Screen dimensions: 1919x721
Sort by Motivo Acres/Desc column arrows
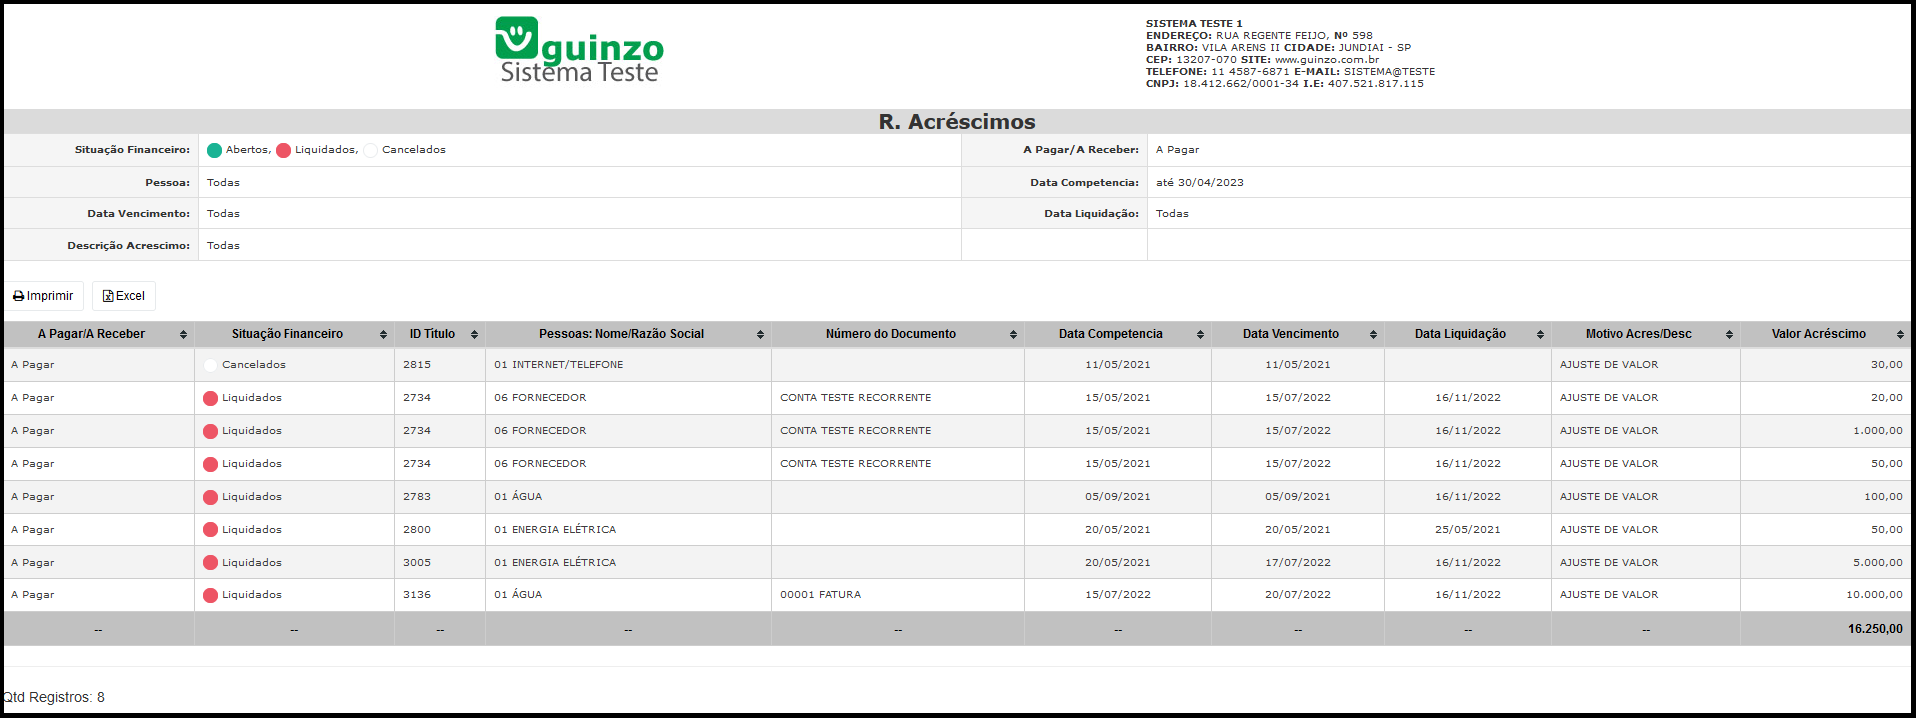(1729, 335)
